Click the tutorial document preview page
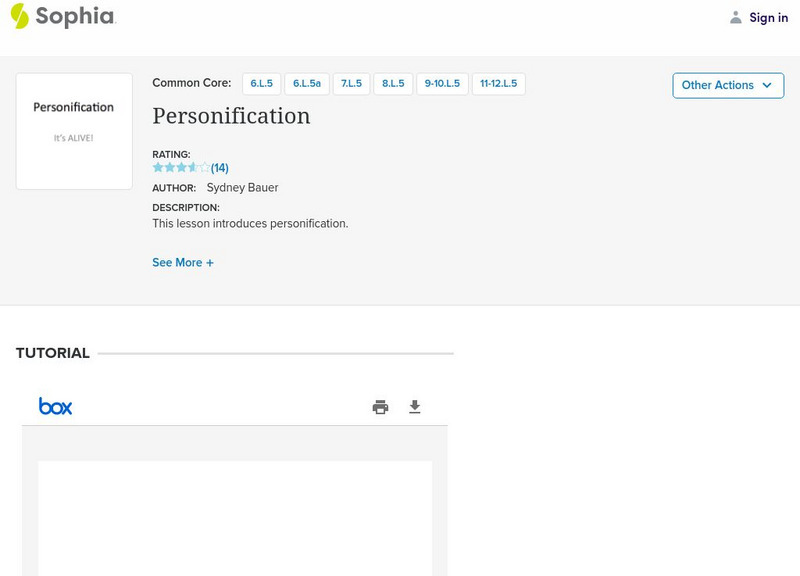The width and height of the screenshot is (800, 576). pos(235,517)
